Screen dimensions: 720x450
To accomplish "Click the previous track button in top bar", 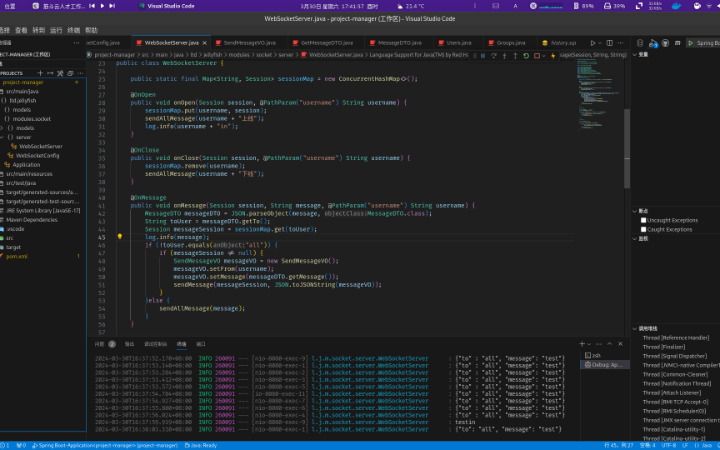I will click(x=92, y=6).
